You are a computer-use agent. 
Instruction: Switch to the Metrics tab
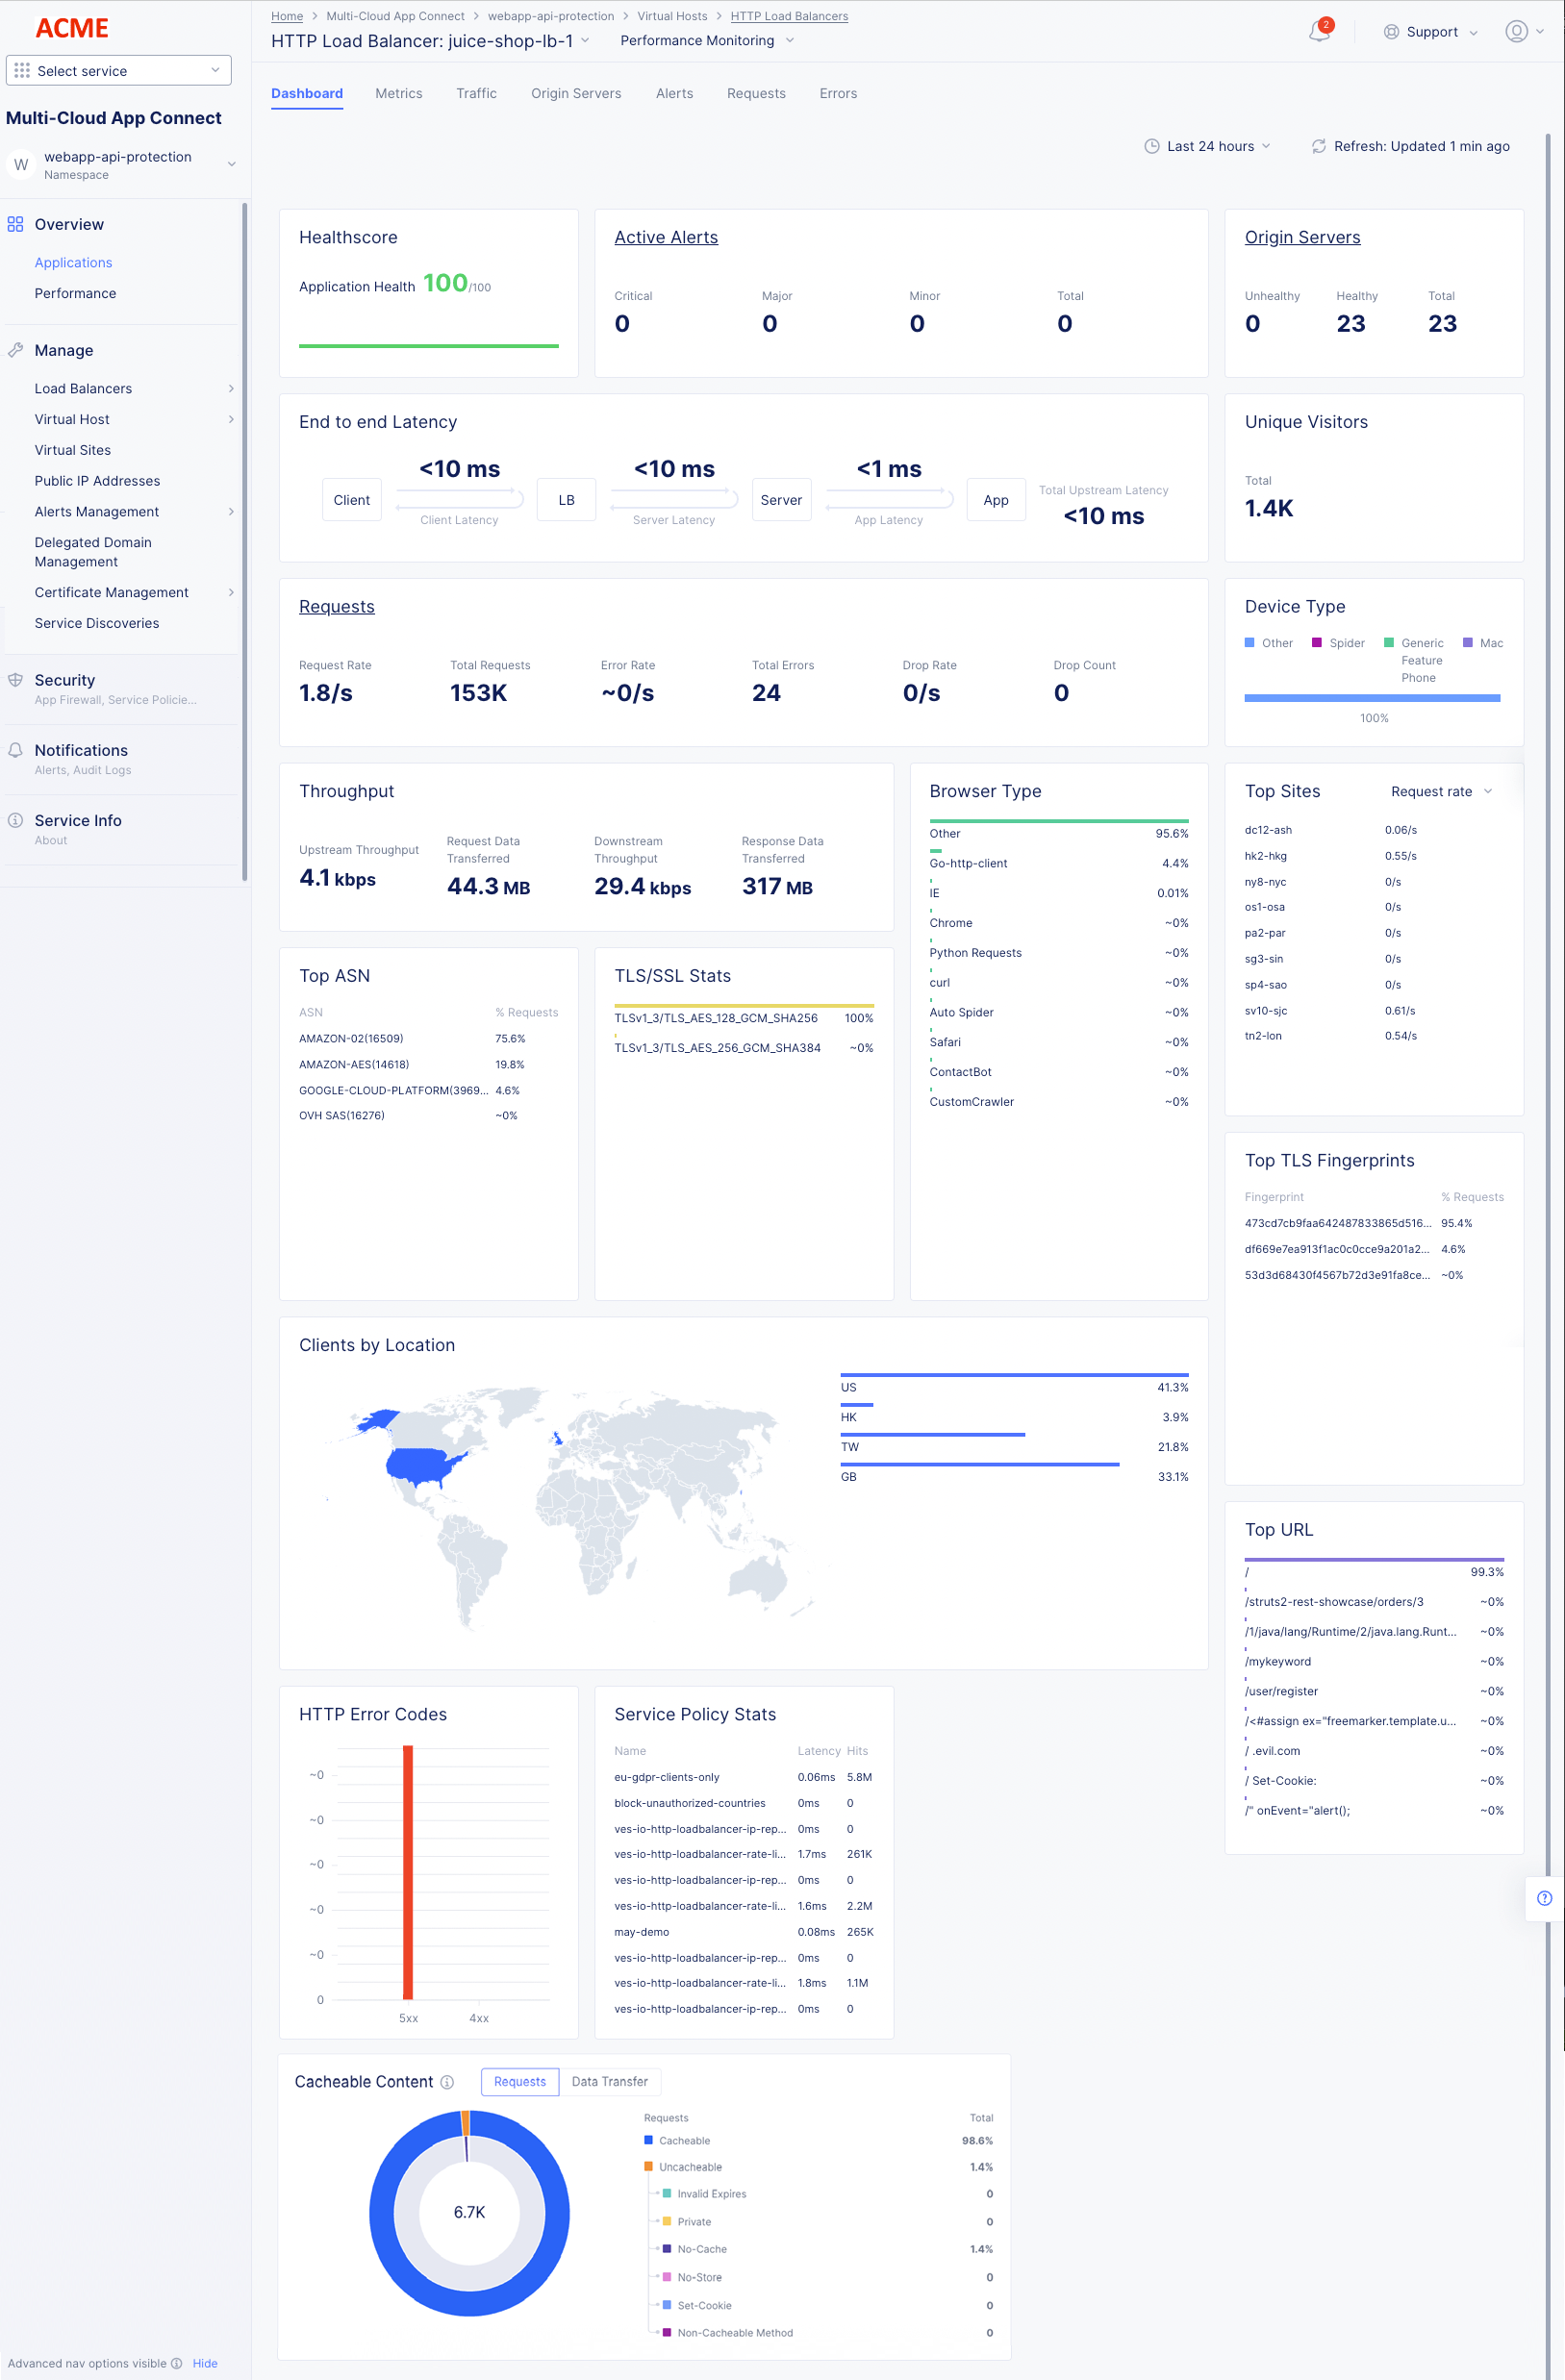(398, 93)
